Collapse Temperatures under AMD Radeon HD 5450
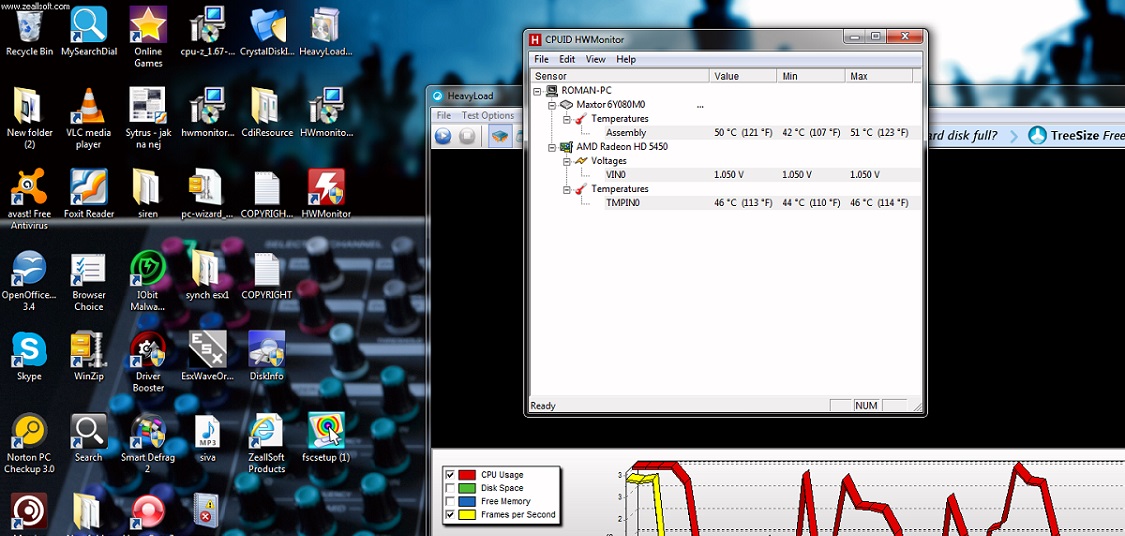 [566, 189]
